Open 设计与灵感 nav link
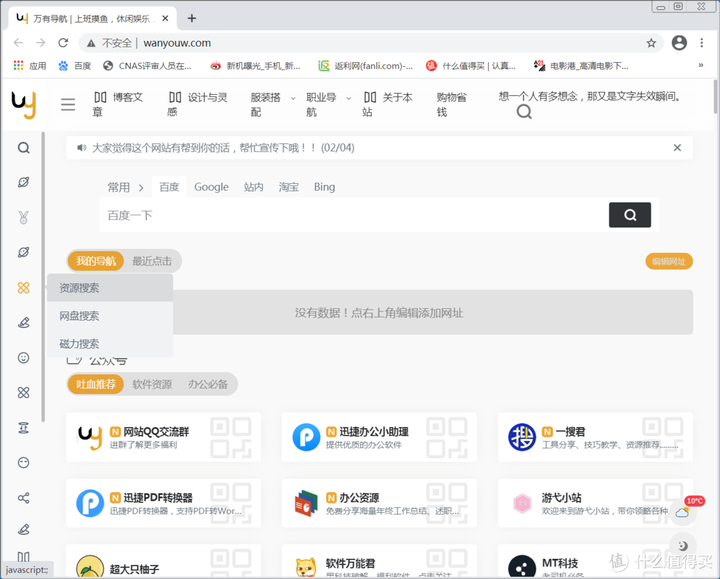The height and width of the screenshot is (579, 720). 197,104
